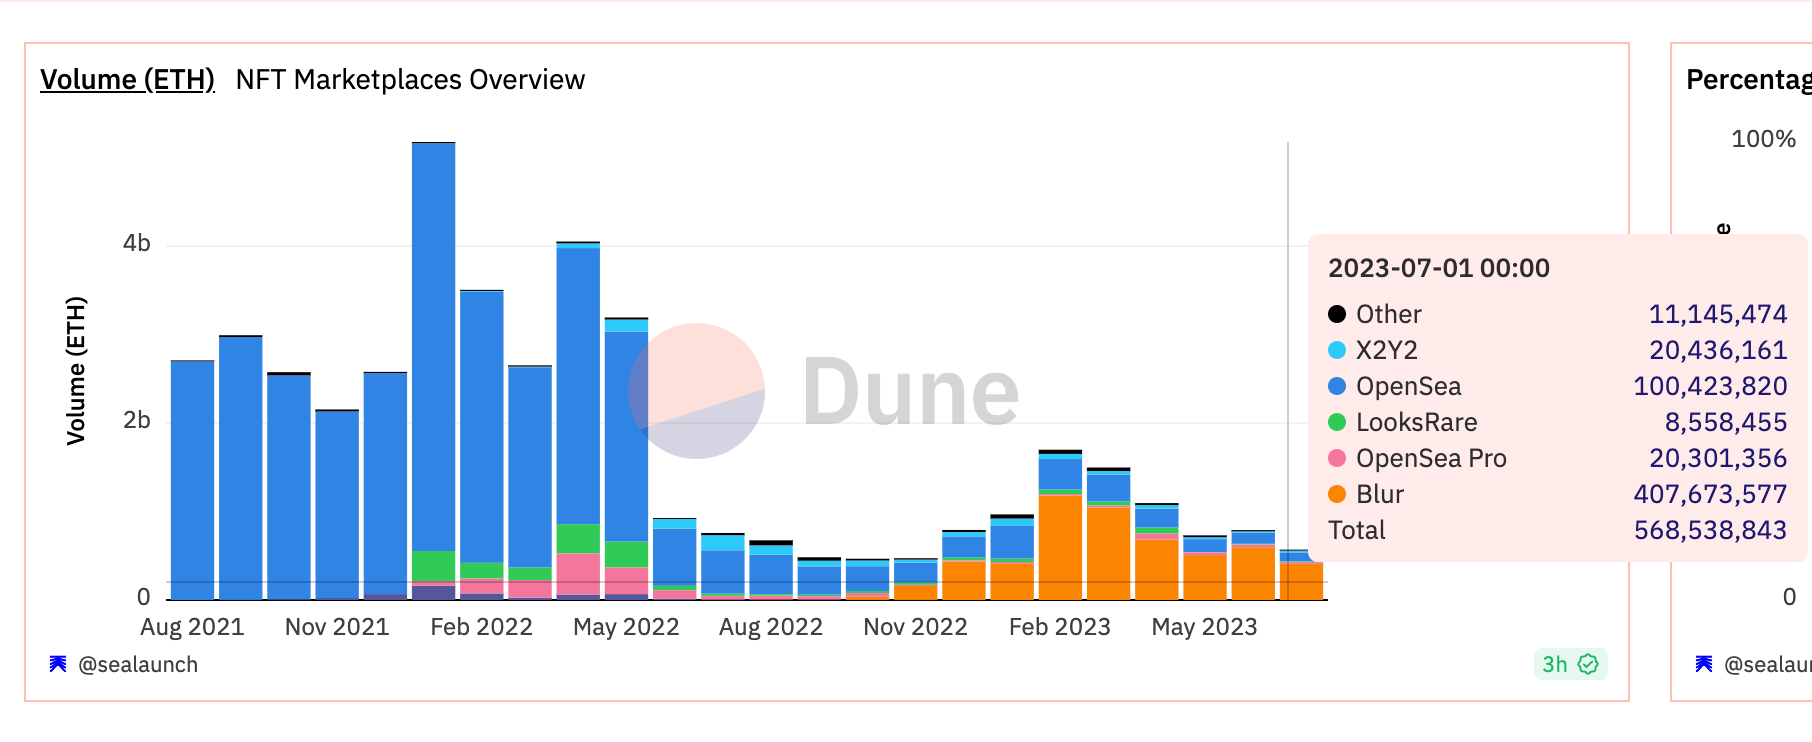Viewport: 1812px width, 742px height.
Task: Click the orange Blur legend dot
Action: pyautogui.click(x=1337, y=494)
